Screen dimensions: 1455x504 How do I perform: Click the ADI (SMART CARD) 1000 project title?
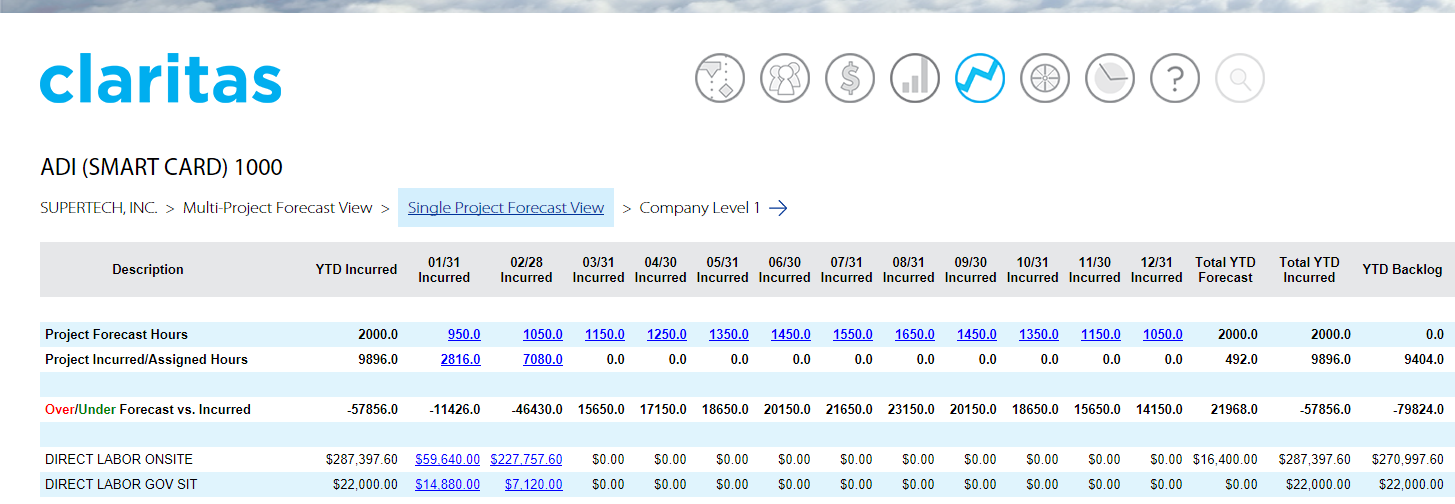161,168
